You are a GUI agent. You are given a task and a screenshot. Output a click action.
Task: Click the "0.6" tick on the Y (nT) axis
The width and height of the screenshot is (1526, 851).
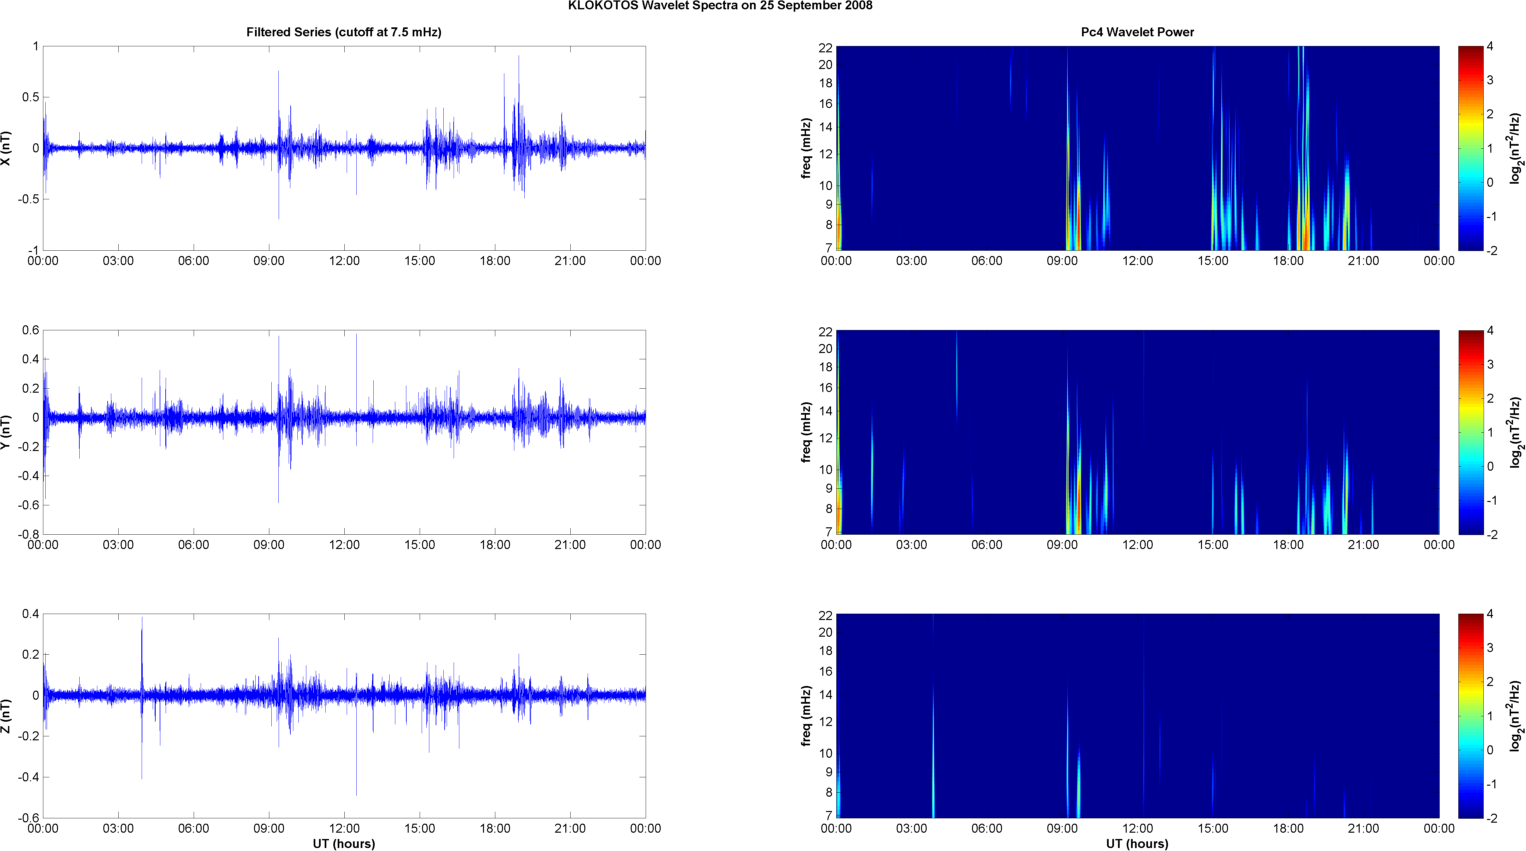tap(30, 330)
